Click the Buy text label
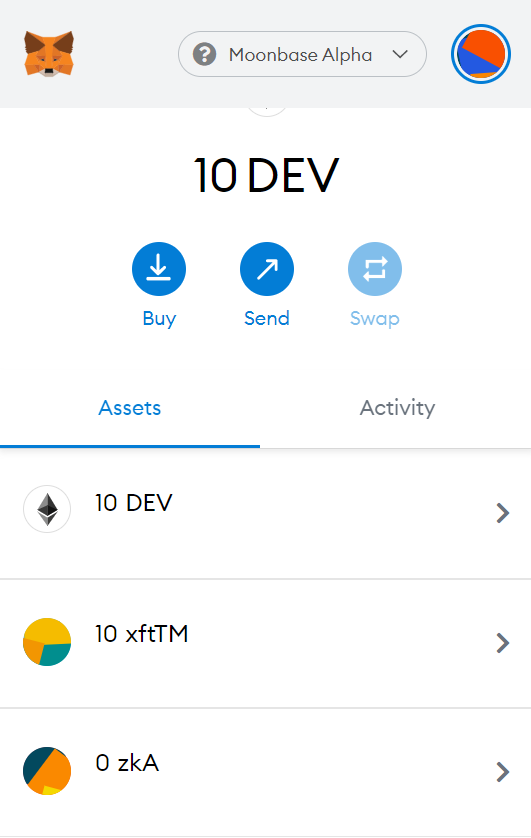Viewport: 531px width, 838px height. click(159, 319)
